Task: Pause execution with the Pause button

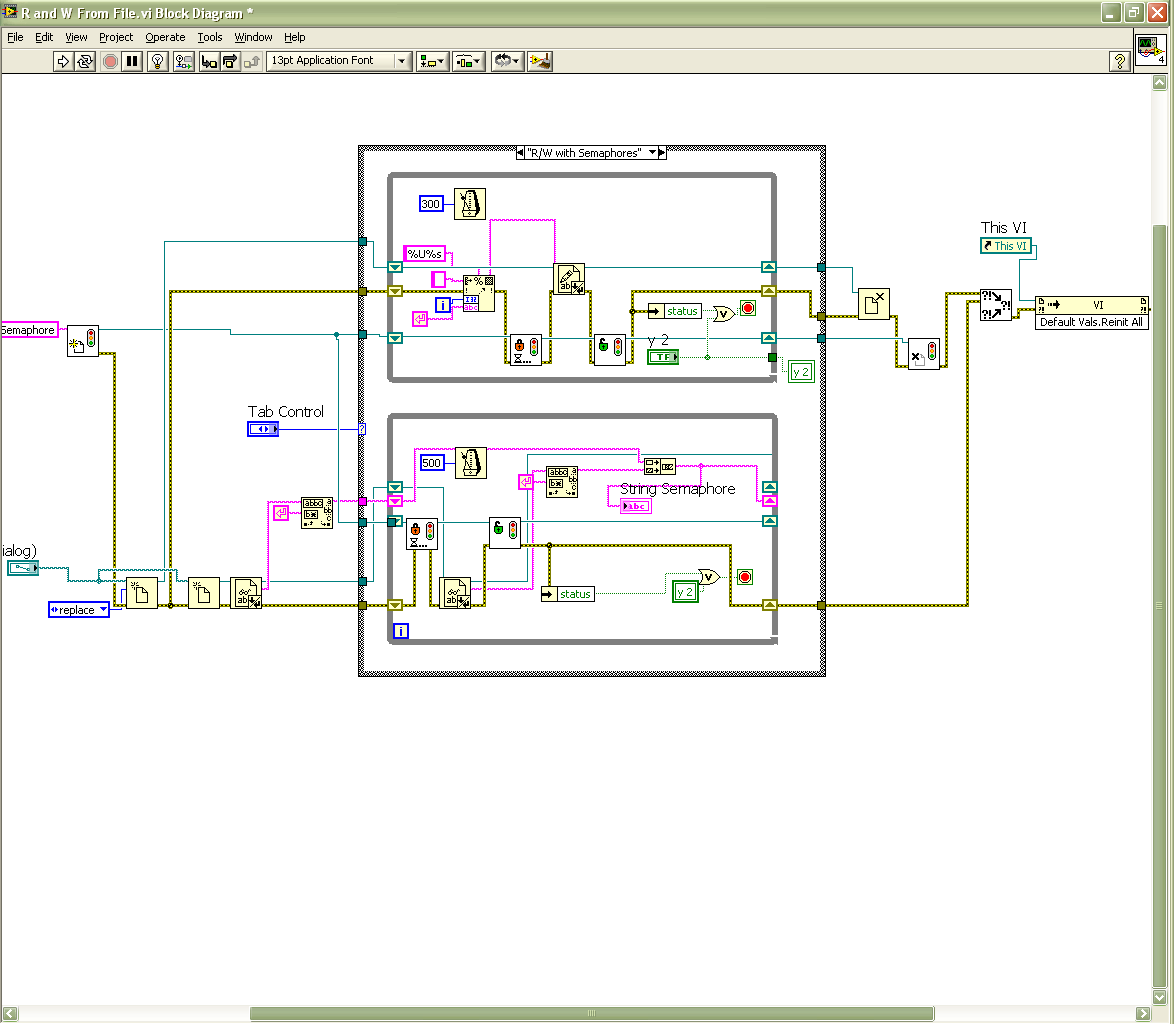Action: click(x=132, y=61)
